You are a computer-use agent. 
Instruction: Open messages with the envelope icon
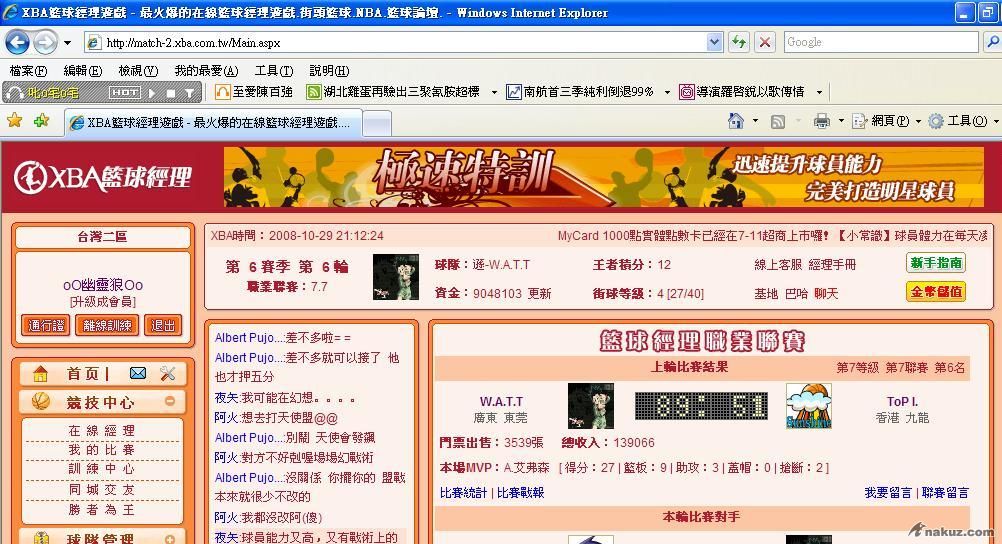137,373
